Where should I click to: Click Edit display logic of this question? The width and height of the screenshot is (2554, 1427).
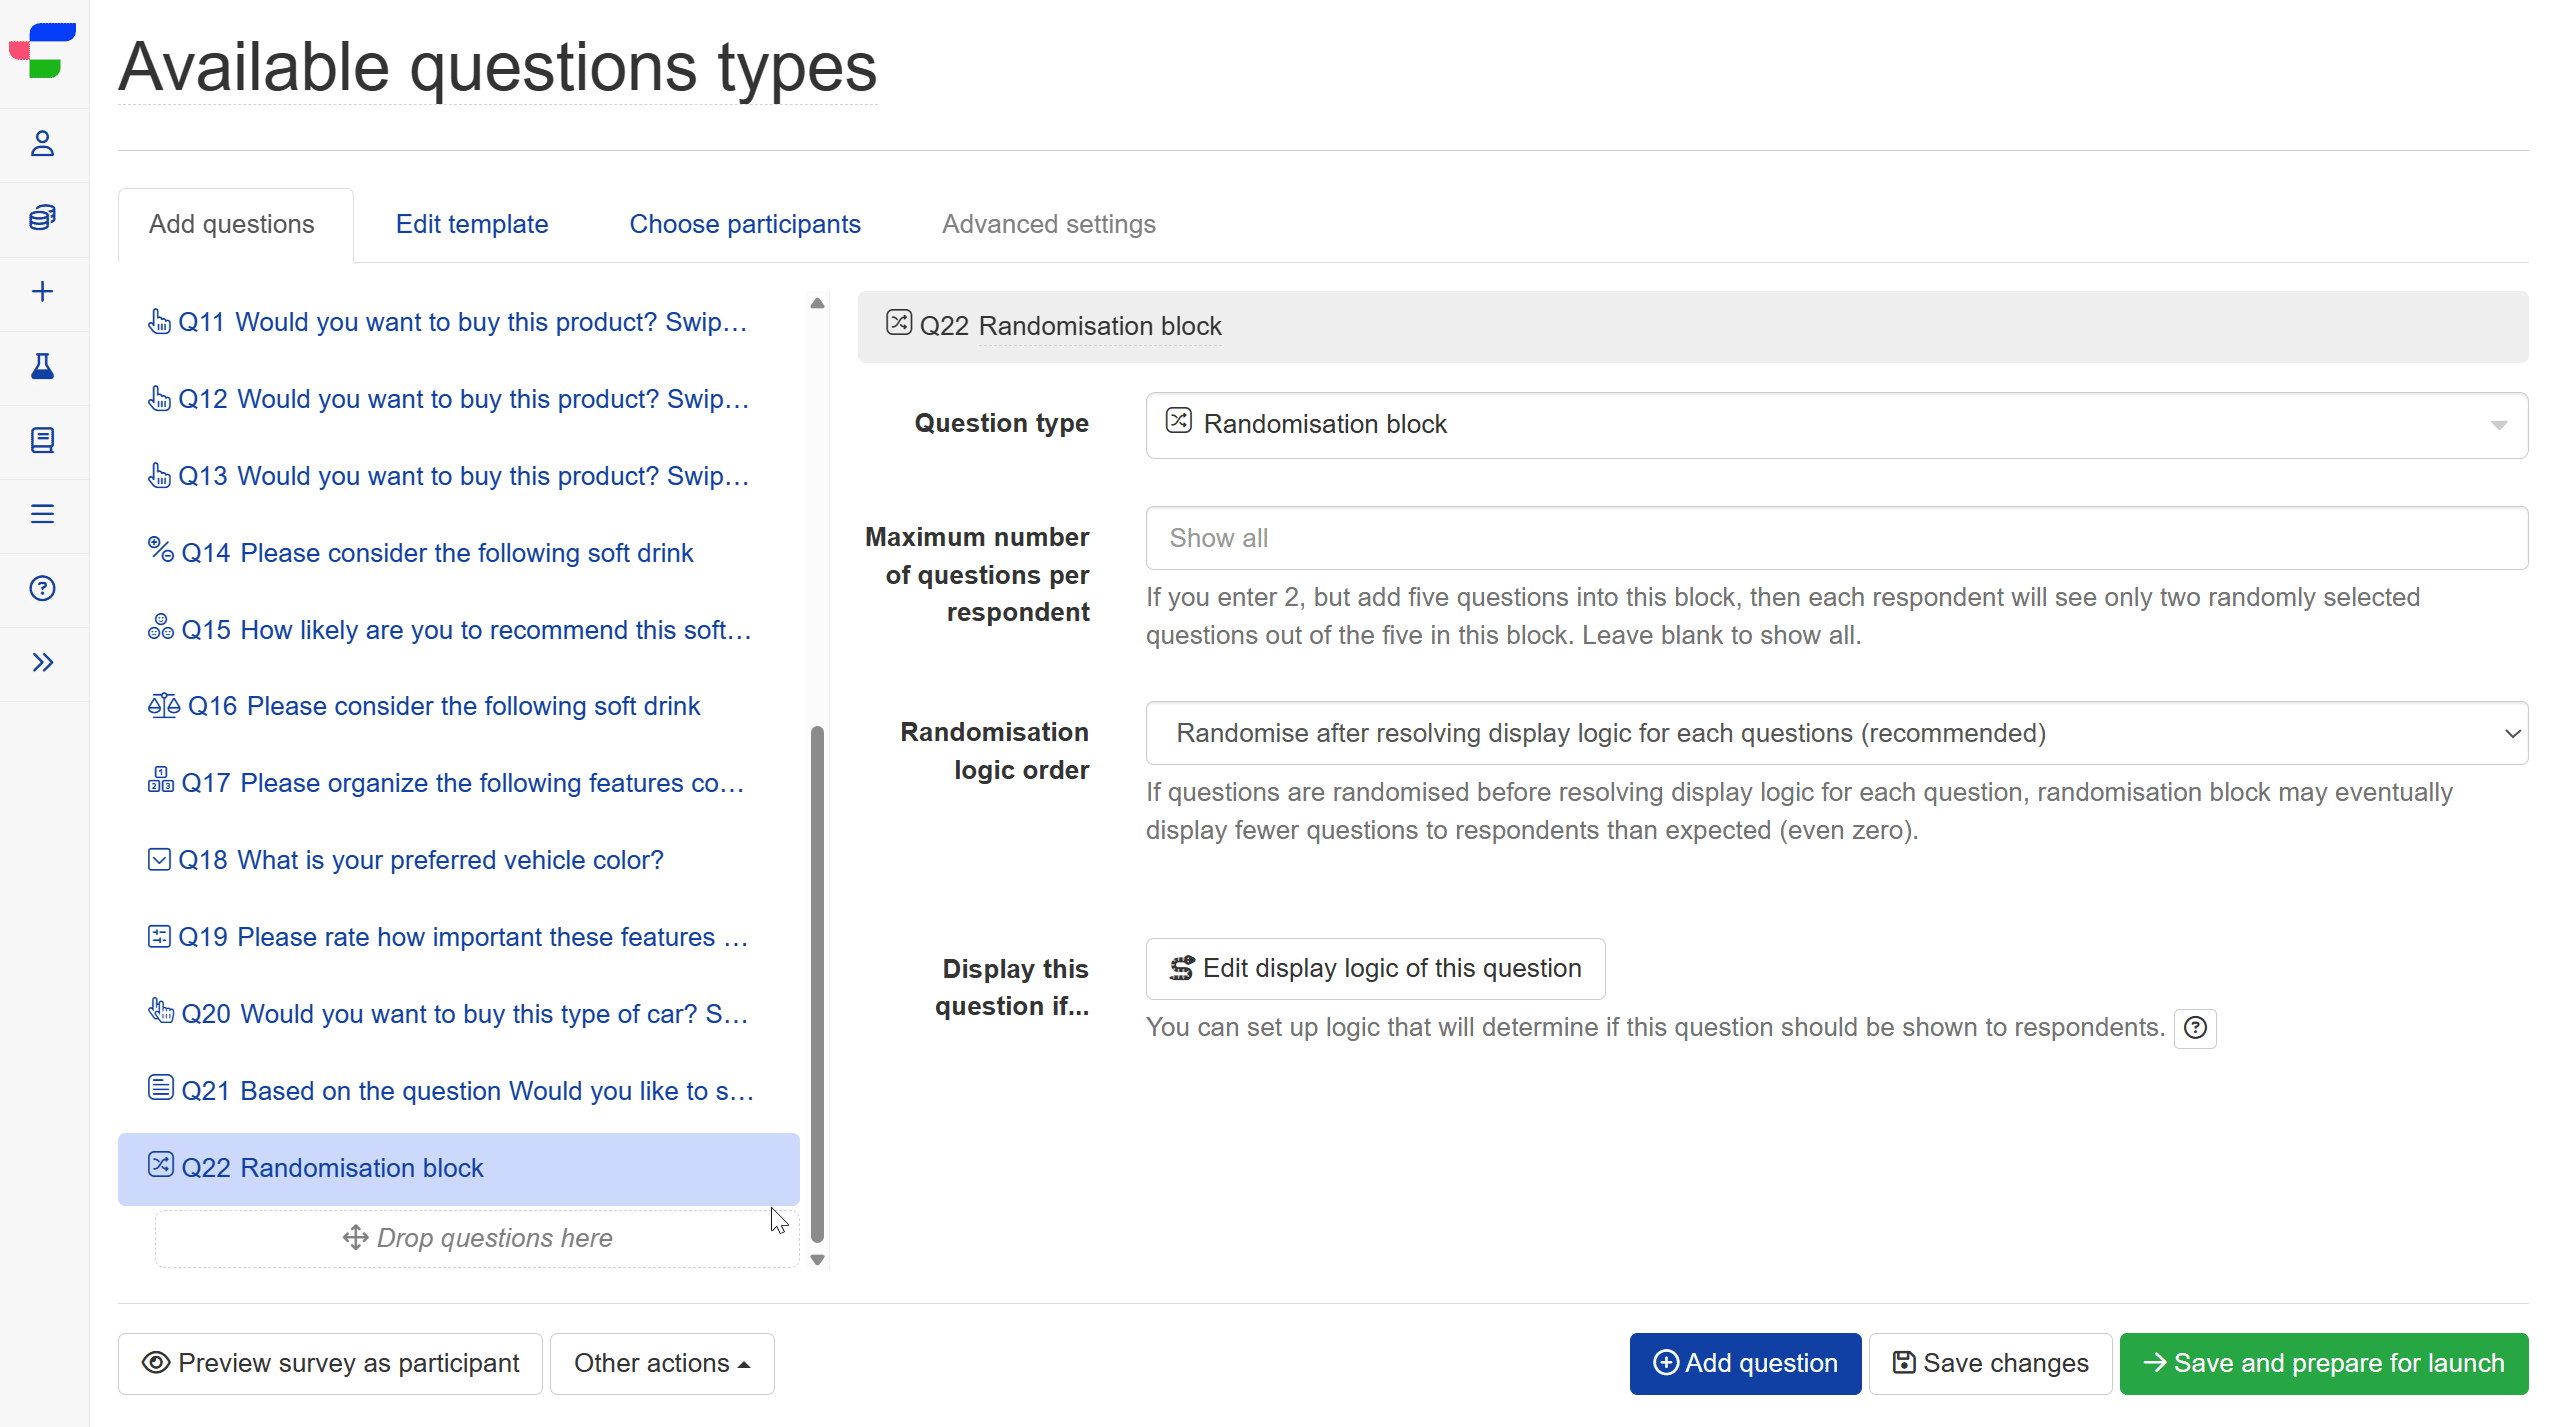[1375, 968]
